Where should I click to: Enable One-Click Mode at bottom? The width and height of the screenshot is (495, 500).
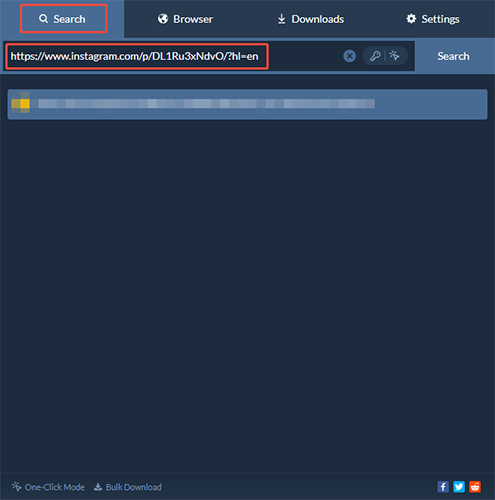point(48,487)
